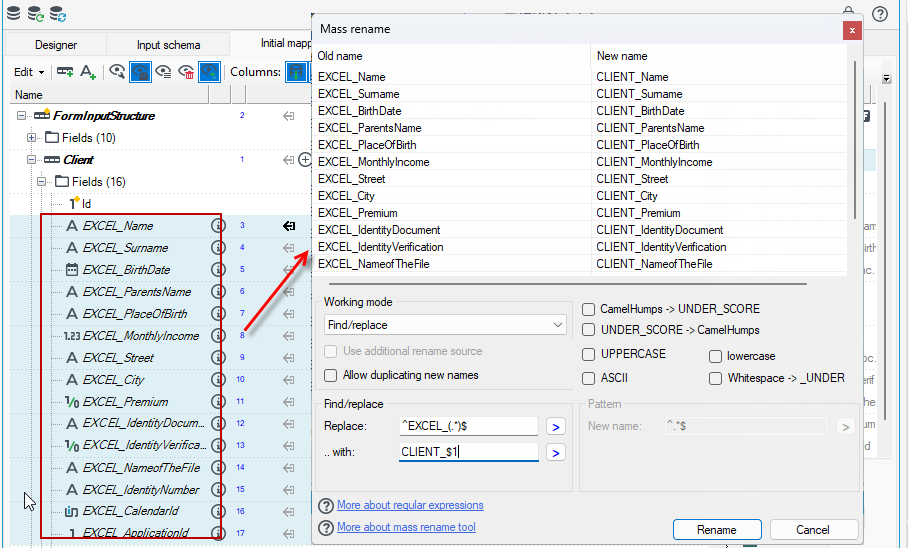
Task: Select the EXCEL_BirthDate tree item
Action: (x=126, y=269)
